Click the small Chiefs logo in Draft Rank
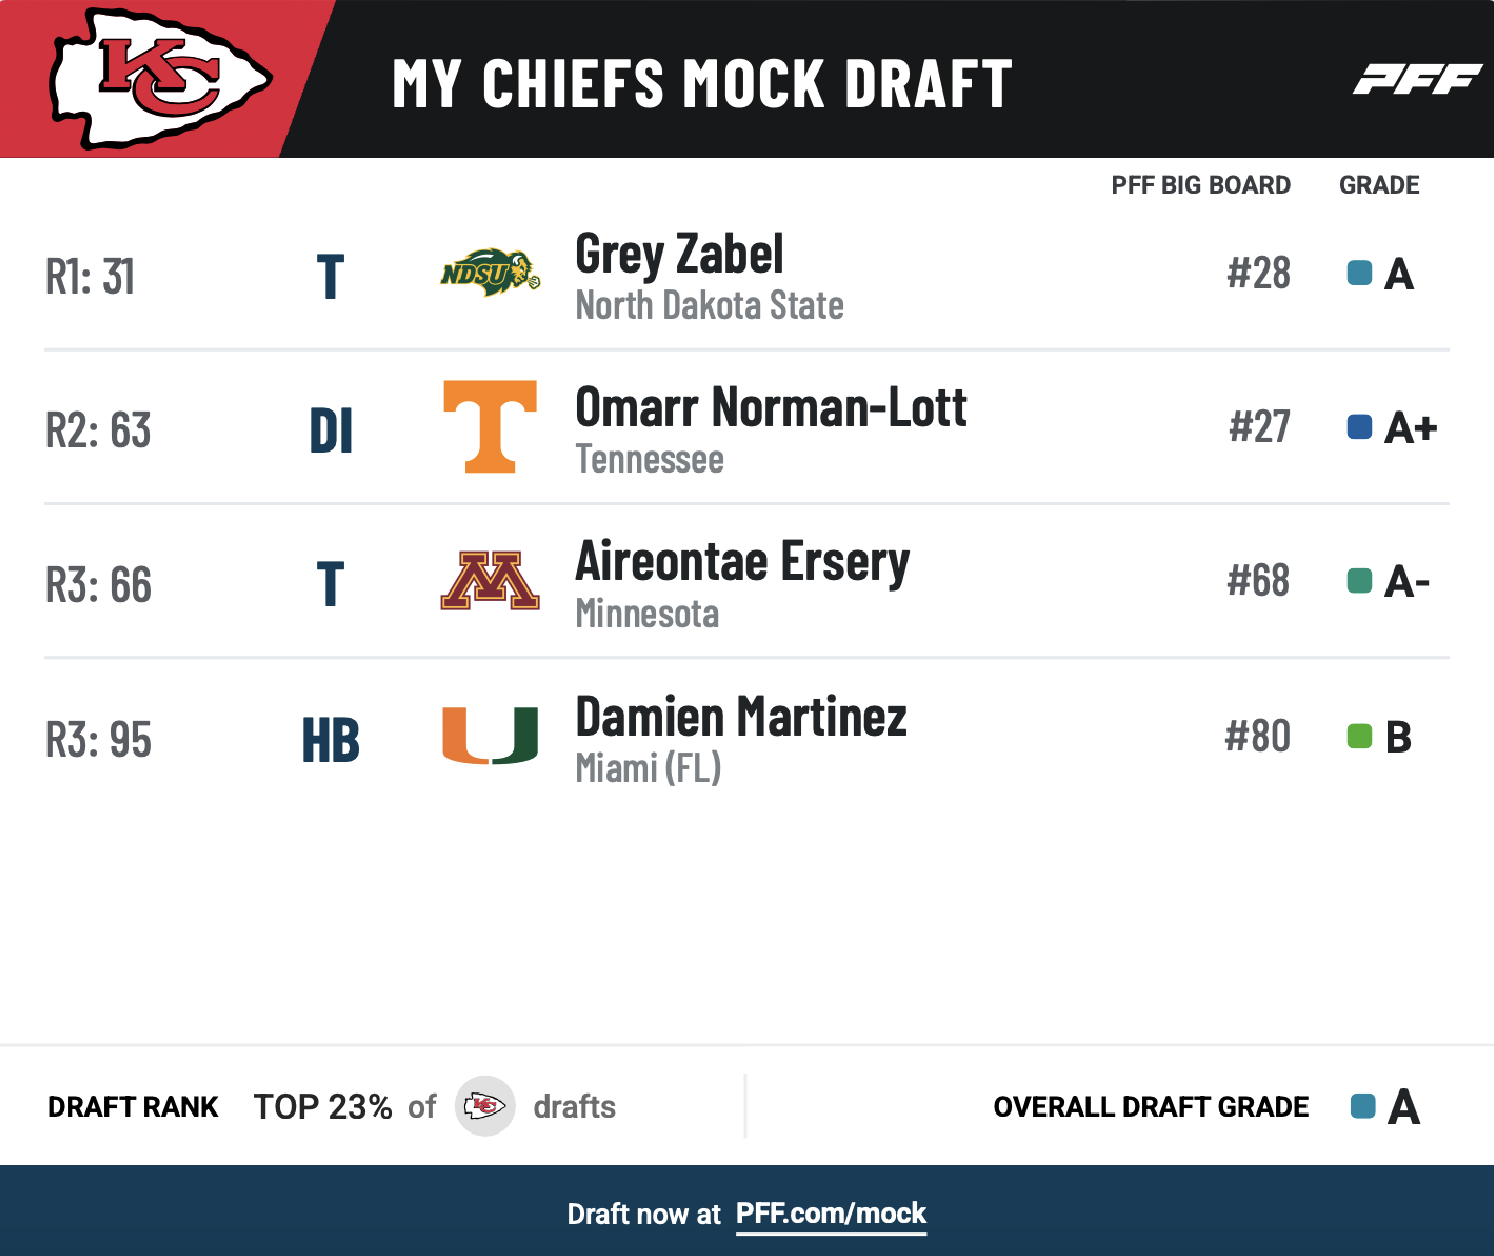This screenshot has width=1494, height=1256. coord(485,1106)
